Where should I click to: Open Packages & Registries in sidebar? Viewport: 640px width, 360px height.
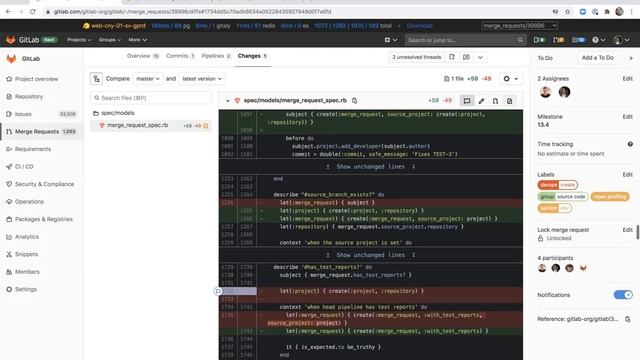pos(44,219)
